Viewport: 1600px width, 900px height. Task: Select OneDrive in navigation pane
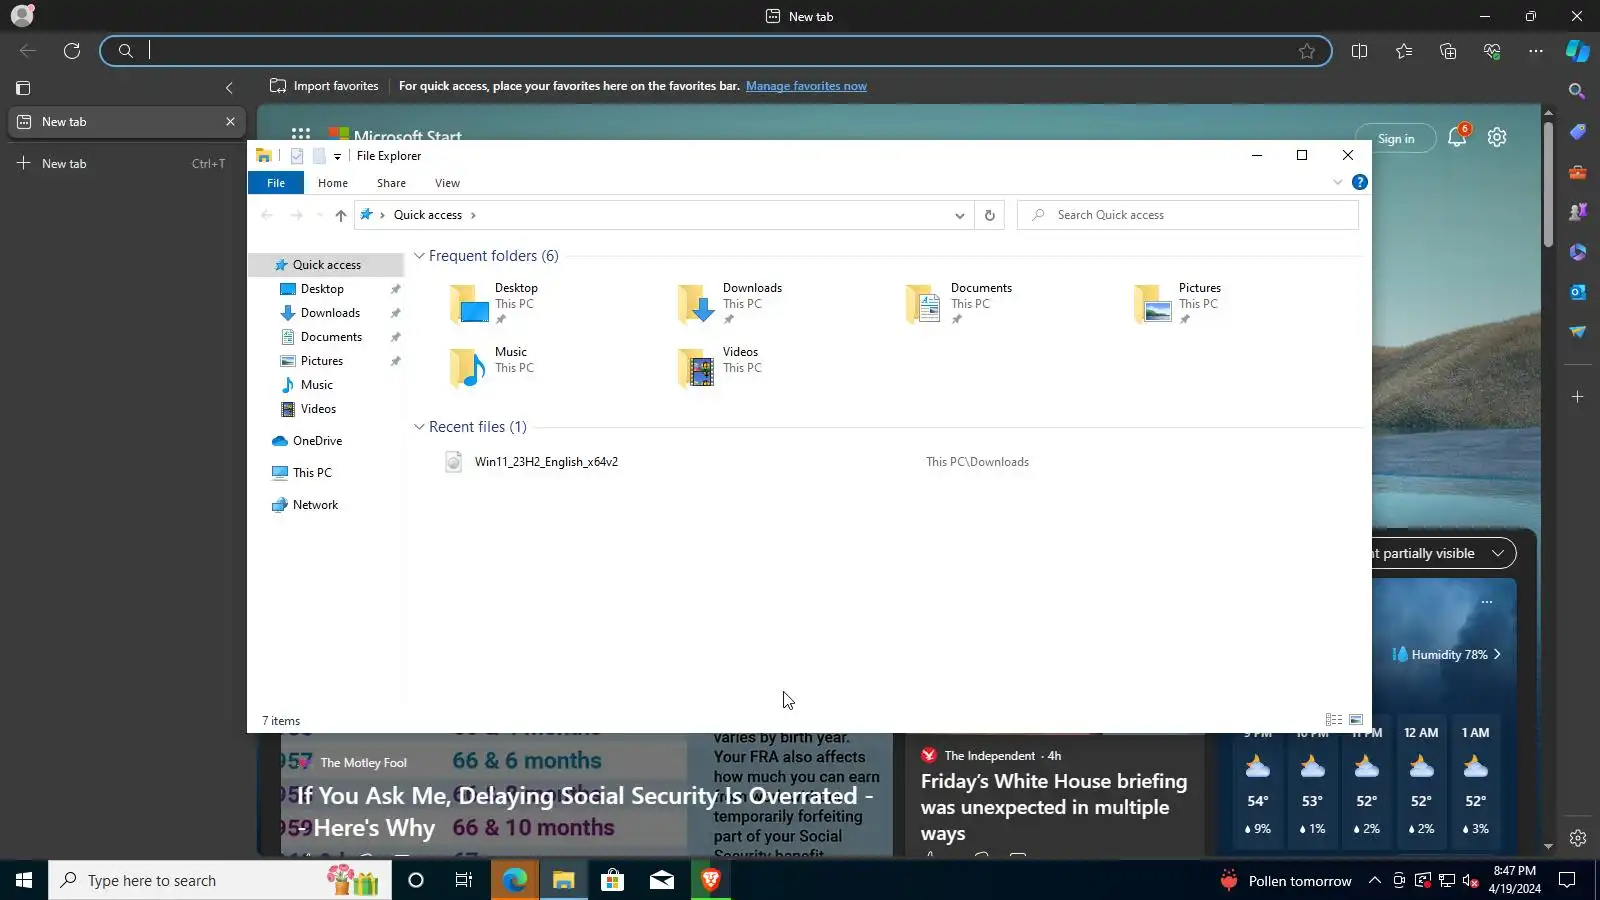(317, 441)
